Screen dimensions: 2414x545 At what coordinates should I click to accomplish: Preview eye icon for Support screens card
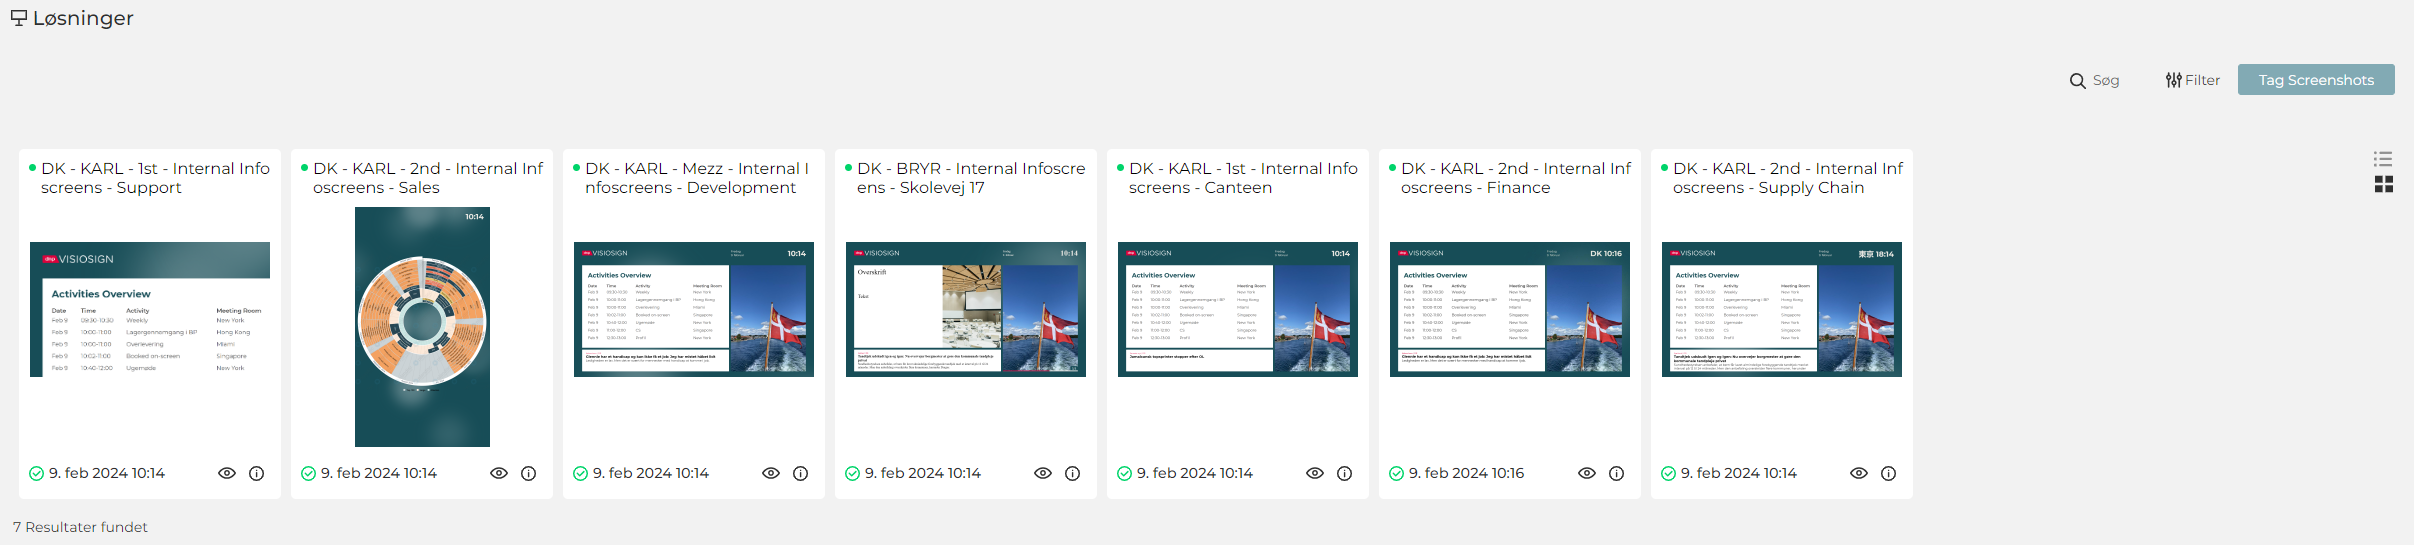pos(227,473)
